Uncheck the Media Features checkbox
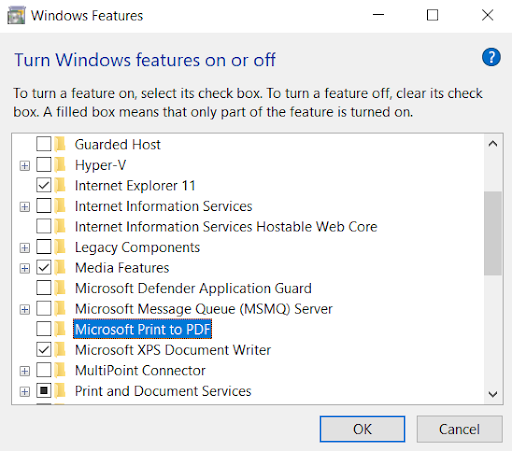The image size is (512, 451). [x=44, y=267]
